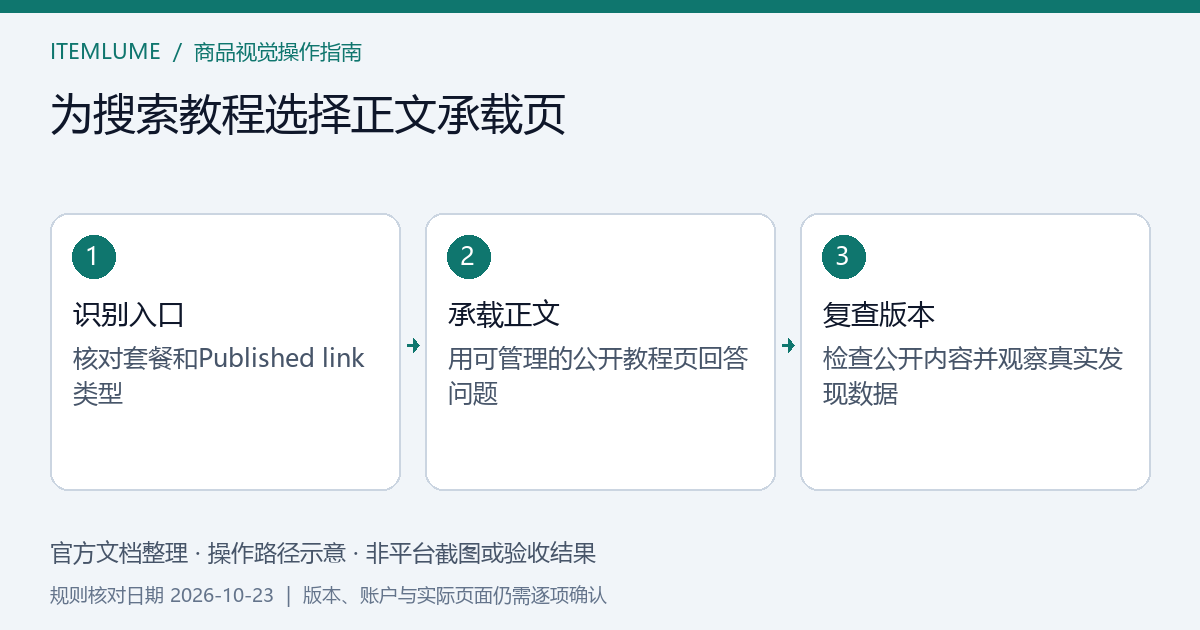Click the ITEMLUME breadcrumb link
The height and width of the screenshot is (630, 1200).
tap(104, 52)
